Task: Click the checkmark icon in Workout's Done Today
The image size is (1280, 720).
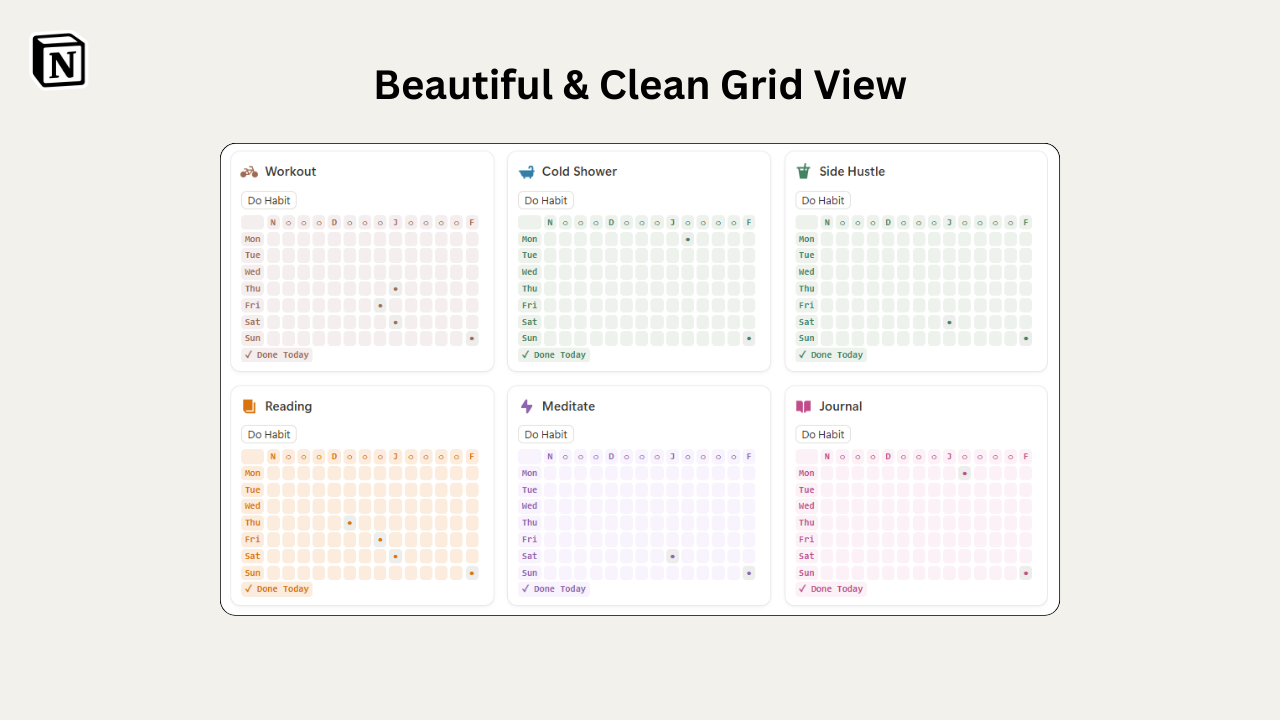Action: point(248,354)
